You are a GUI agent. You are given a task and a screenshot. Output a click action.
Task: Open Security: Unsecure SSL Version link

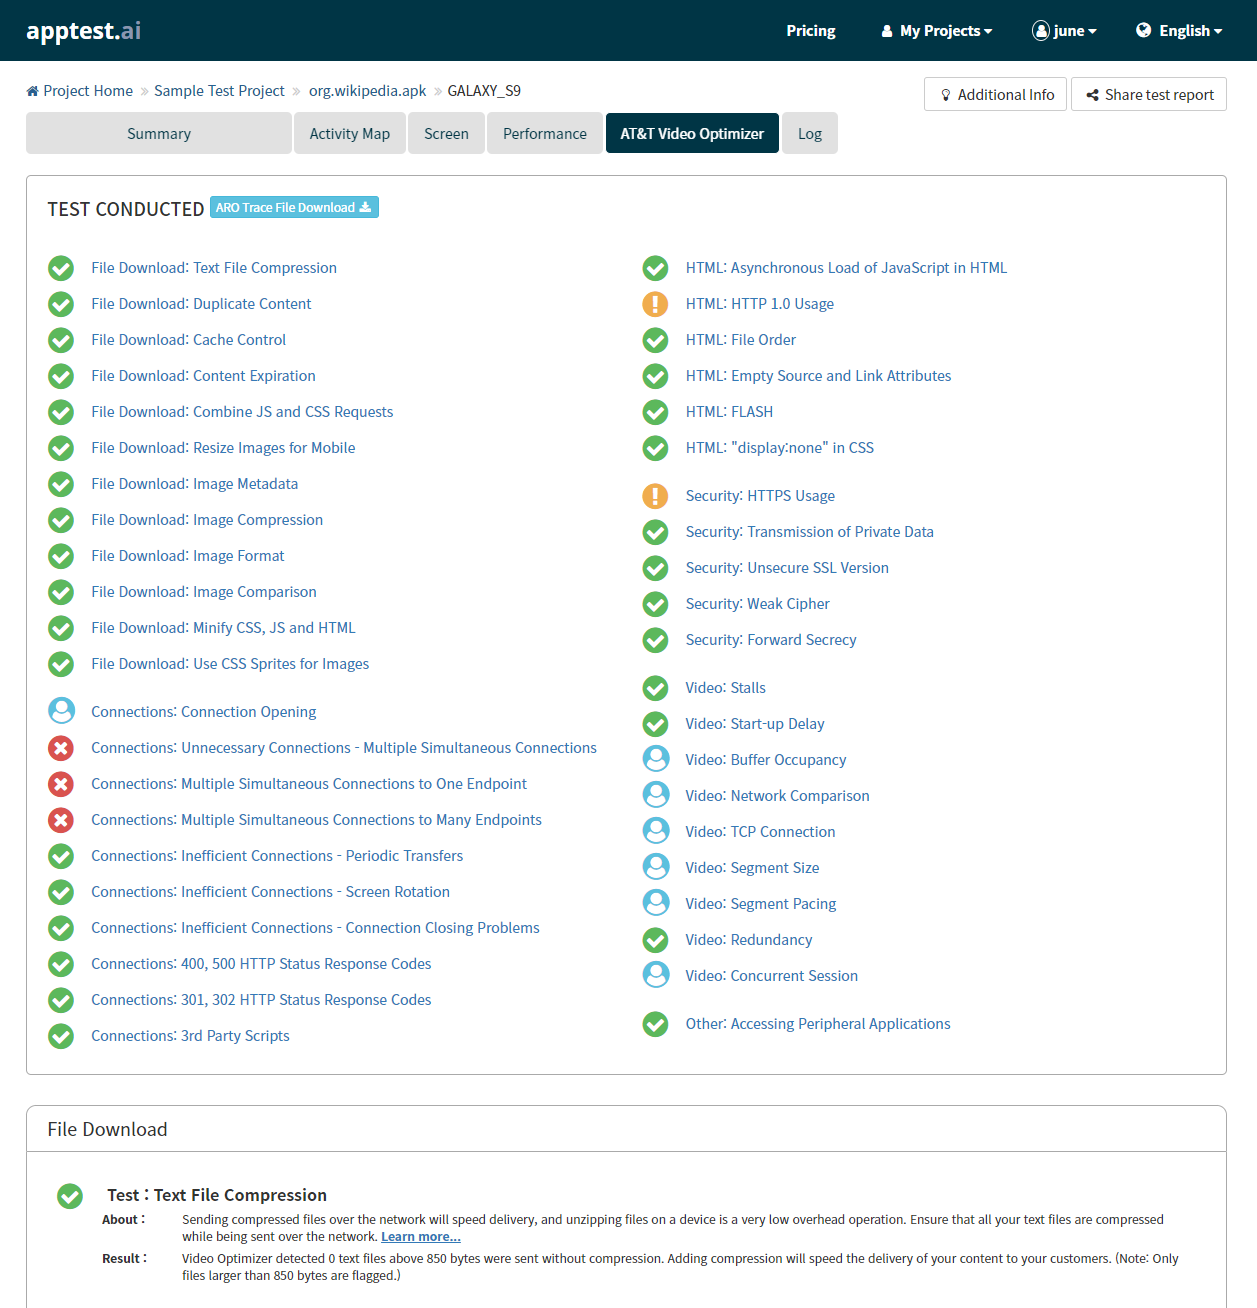[x=787, y=568]
